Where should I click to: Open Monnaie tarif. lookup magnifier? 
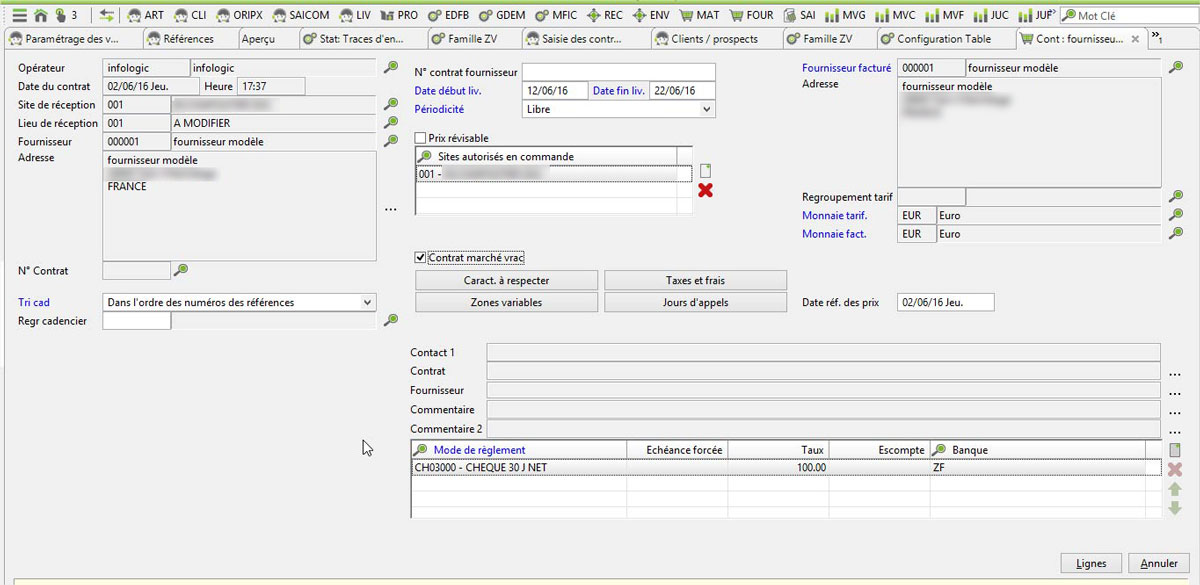tap(1177, 215)
